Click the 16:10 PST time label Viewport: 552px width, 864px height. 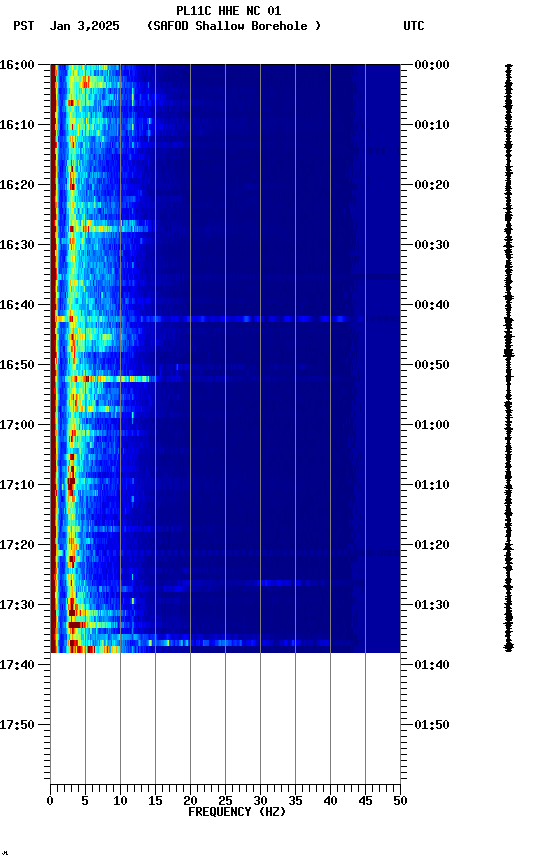[x=17, y=125]
